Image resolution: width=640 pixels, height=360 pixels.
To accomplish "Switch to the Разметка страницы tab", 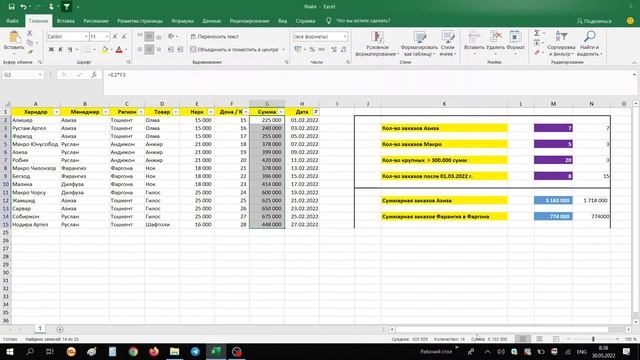I will click(140, 21).
